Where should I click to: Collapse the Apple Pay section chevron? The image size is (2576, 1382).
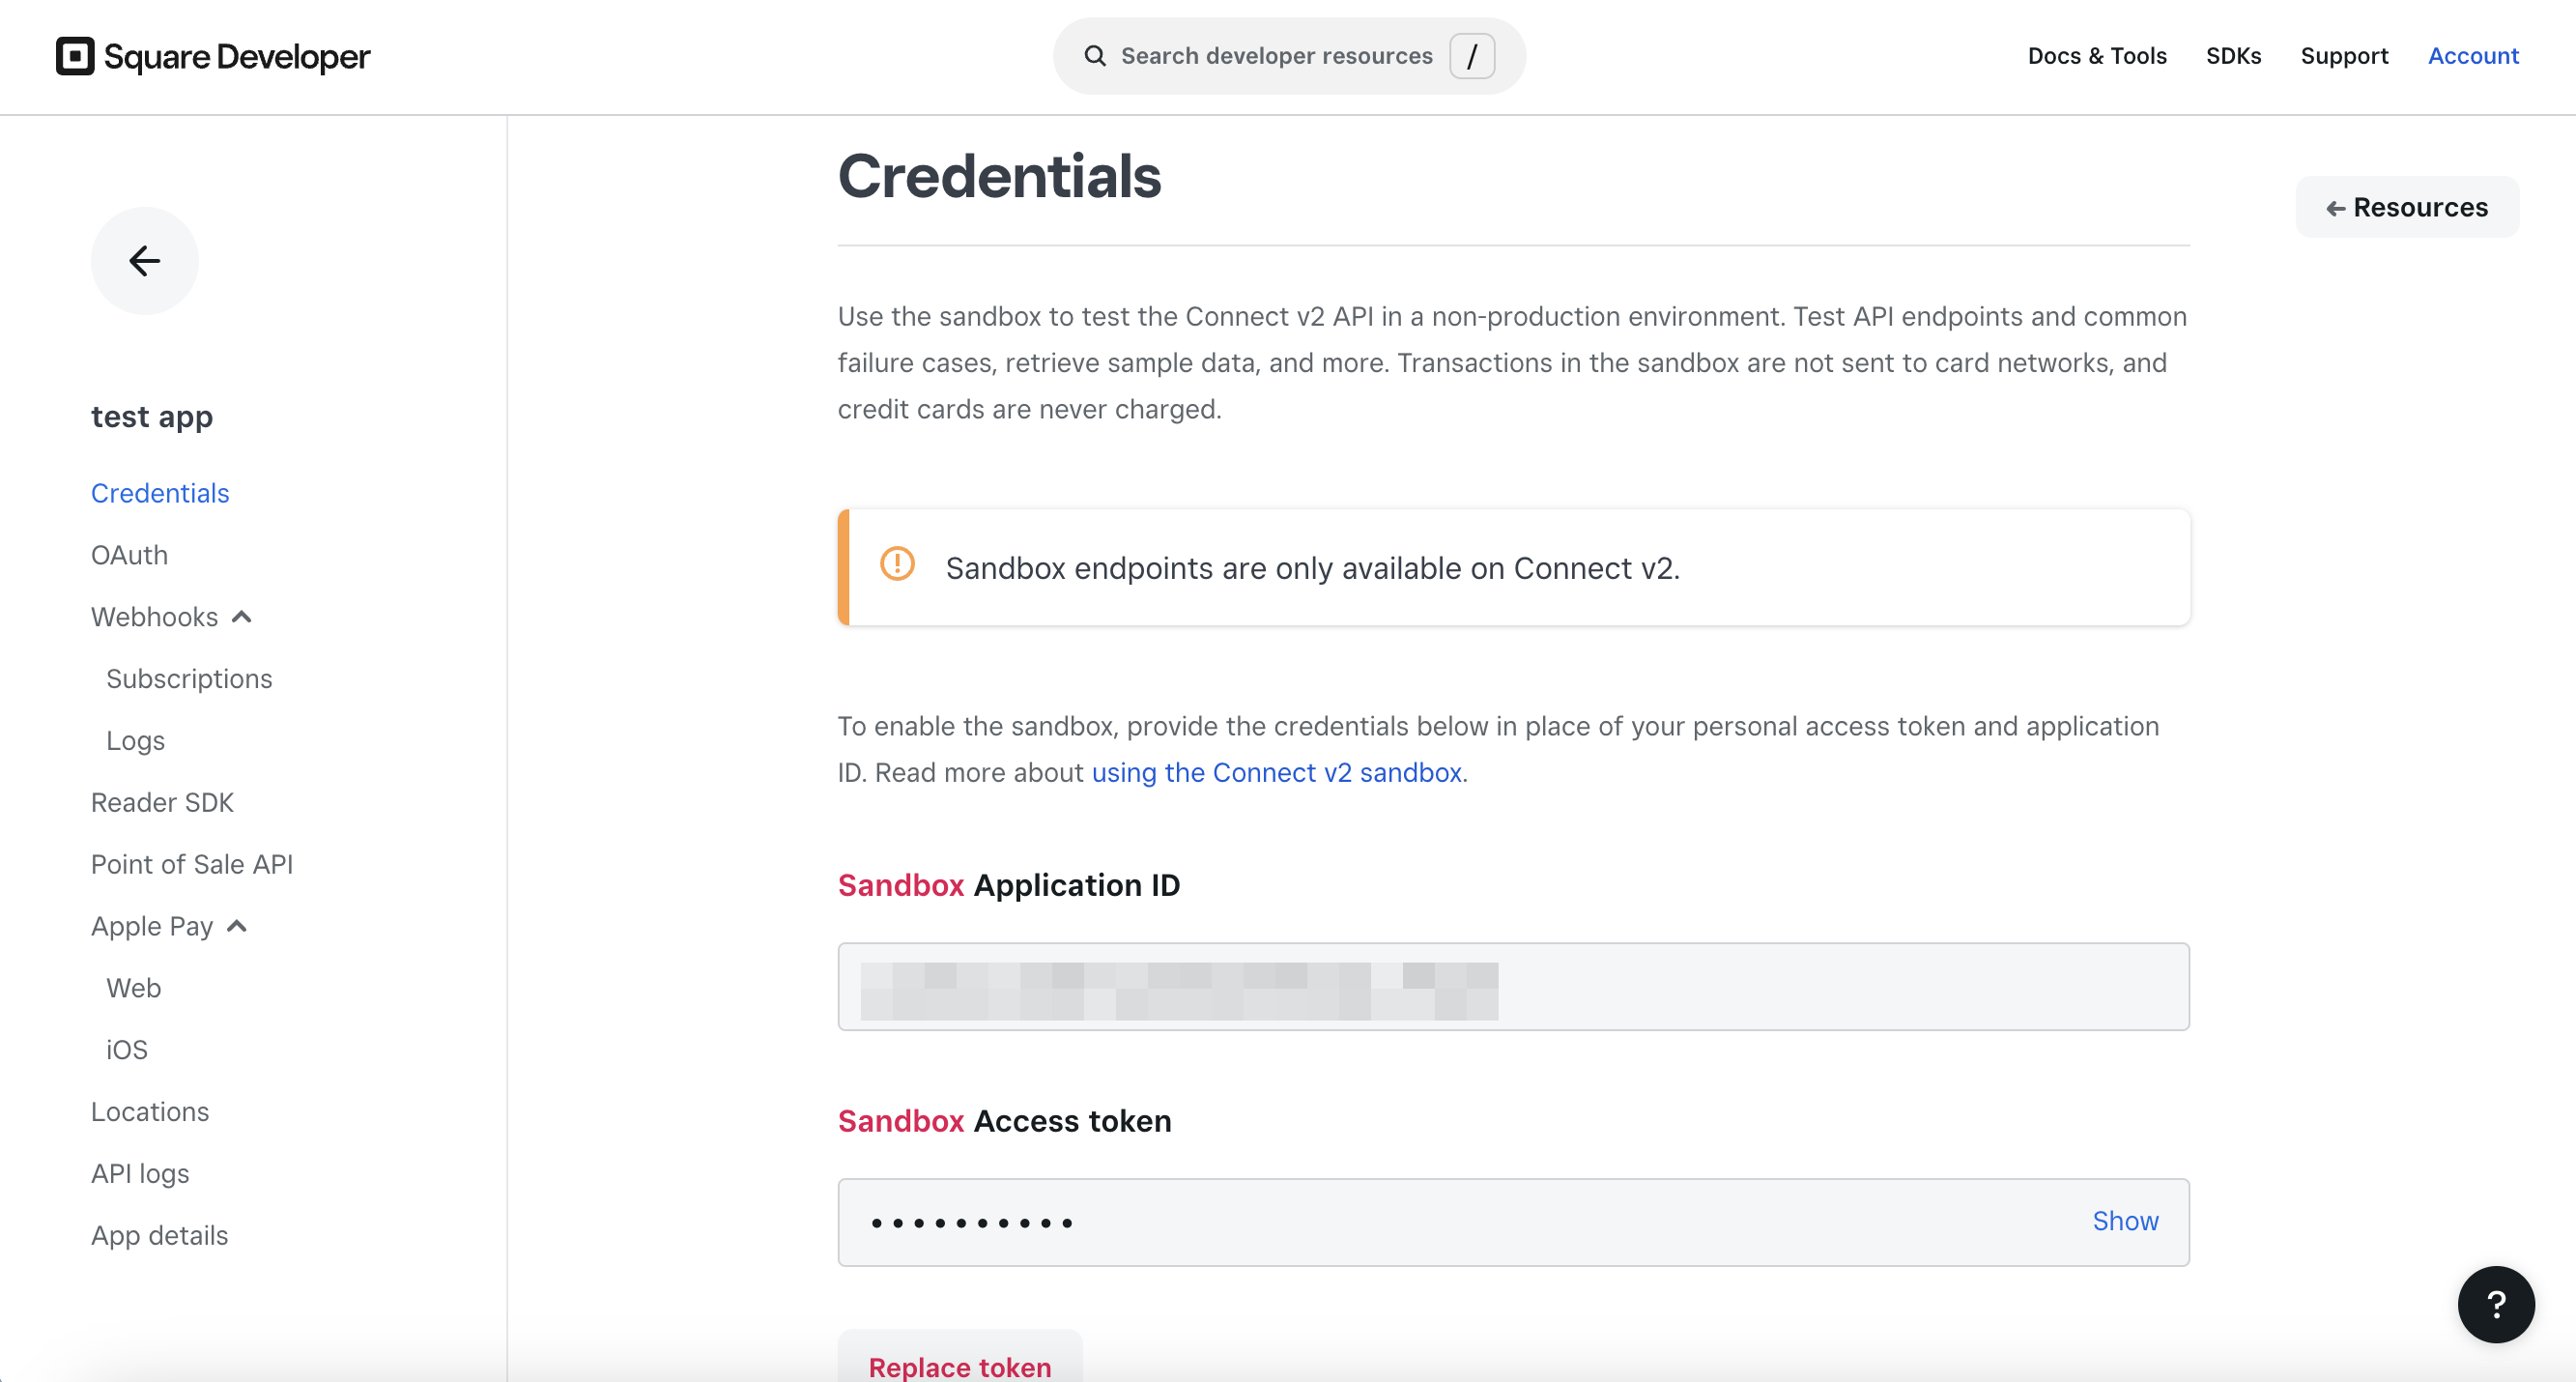coord(237,926)
